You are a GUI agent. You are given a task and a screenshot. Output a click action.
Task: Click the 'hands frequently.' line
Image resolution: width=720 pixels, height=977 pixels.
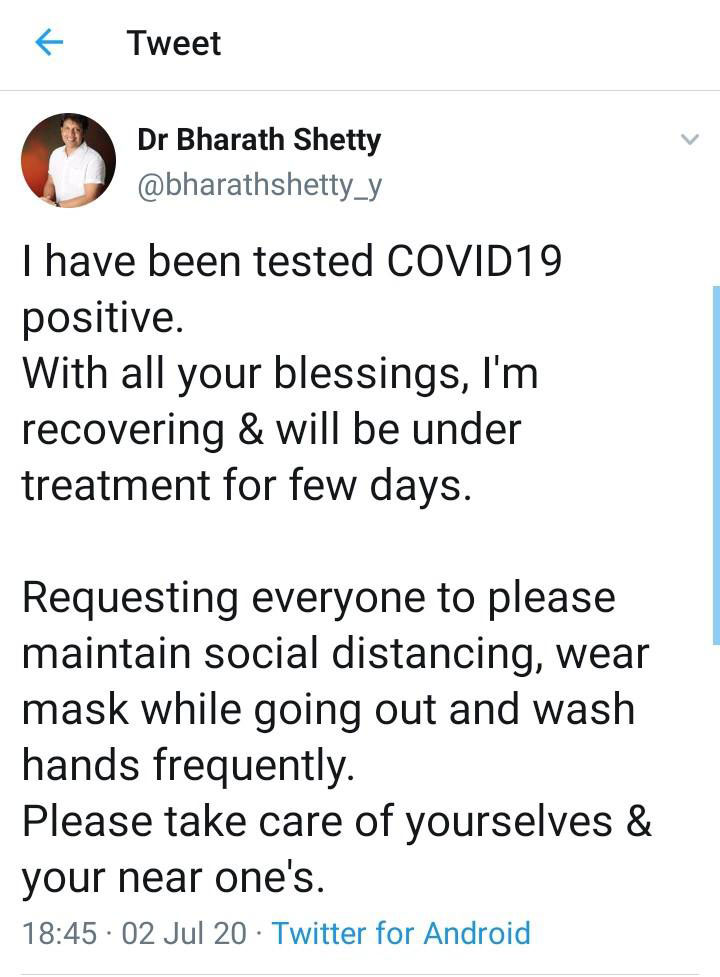pos(188,766)
